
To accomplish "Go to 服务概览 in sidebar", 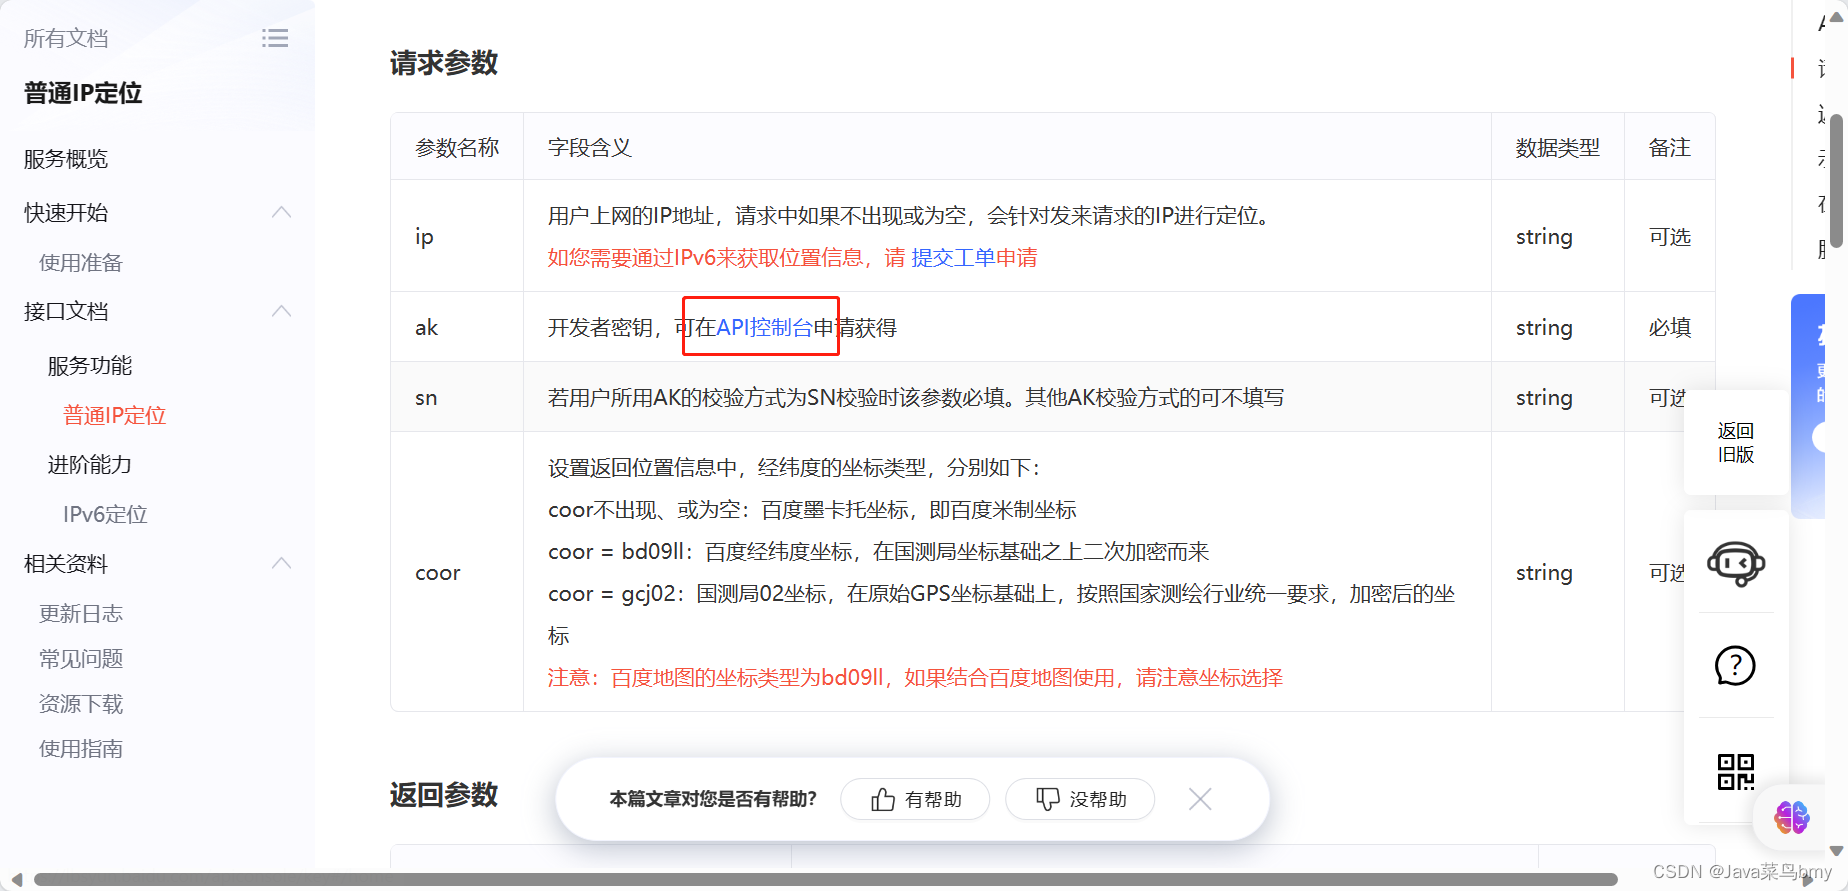I will 66,159.
